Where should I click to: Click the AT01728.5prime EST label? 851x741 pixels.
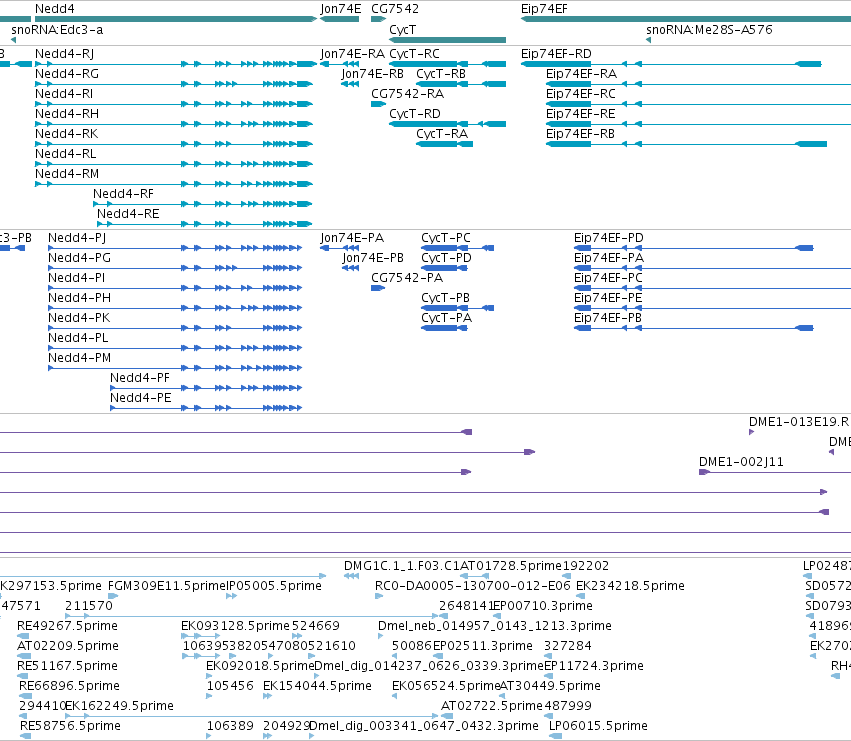coord(511,566)
